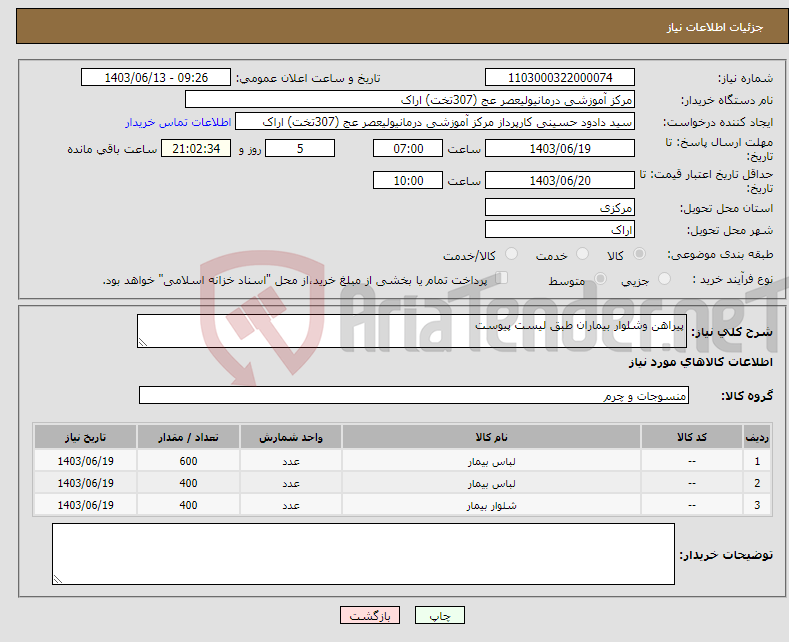Click quantity 400 in row 2
789x642 pixels.
click(188, 483)
